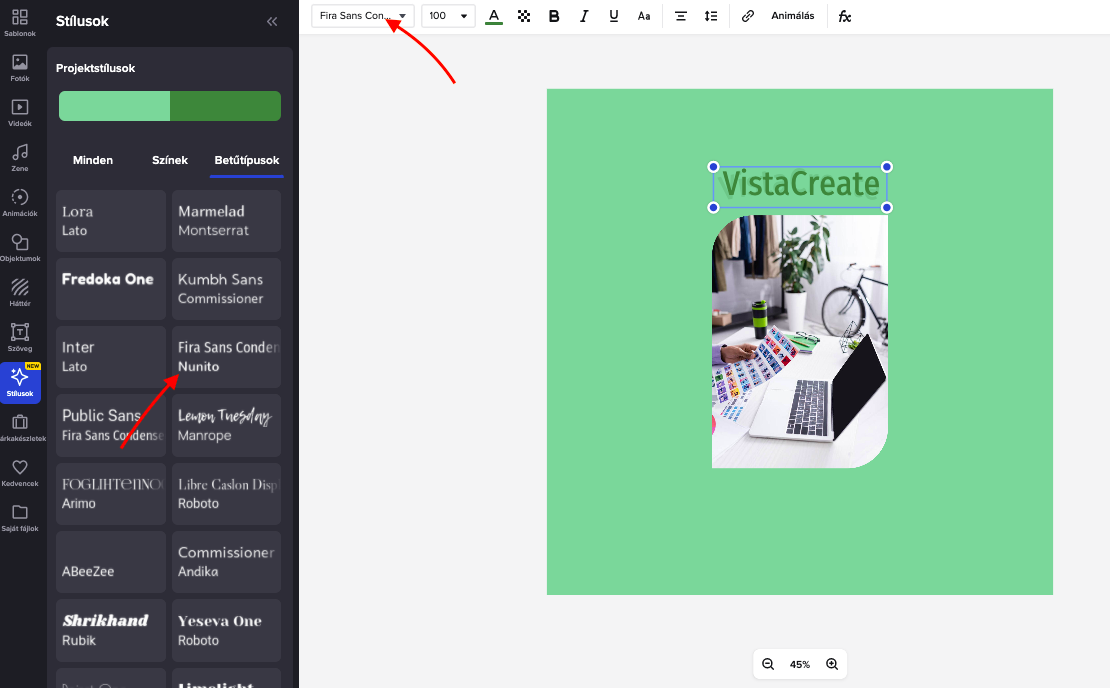Apply Commissioner / Andika font pair

click(227, 562)
